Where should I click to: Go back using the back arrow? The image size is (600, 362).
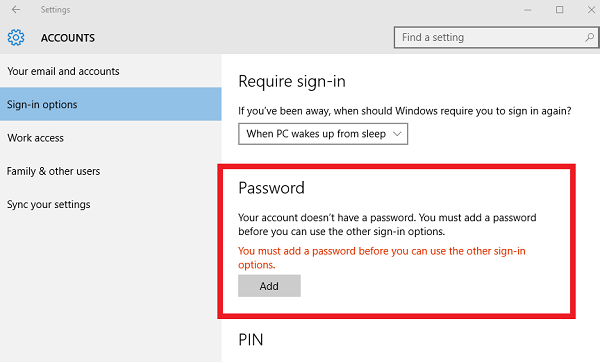16,10
